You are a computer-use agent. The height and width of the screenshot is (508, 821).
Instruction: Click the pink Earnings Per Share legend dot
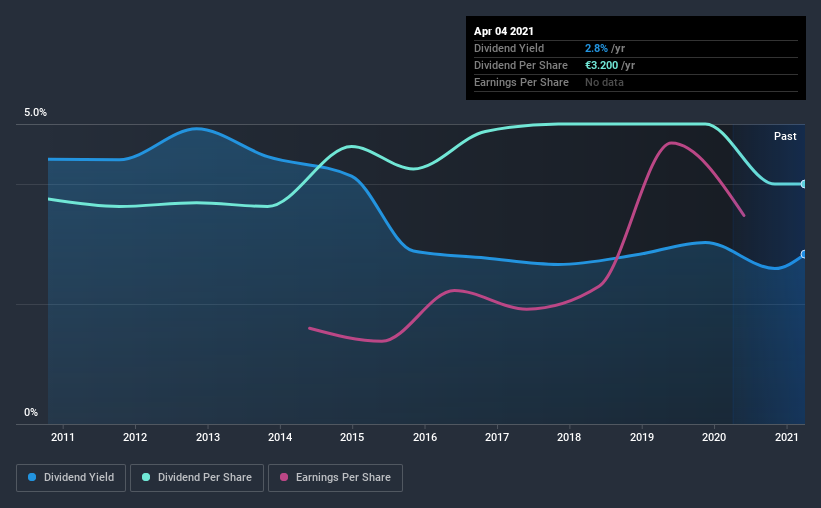pyautogui.click(x=284, y=477)
